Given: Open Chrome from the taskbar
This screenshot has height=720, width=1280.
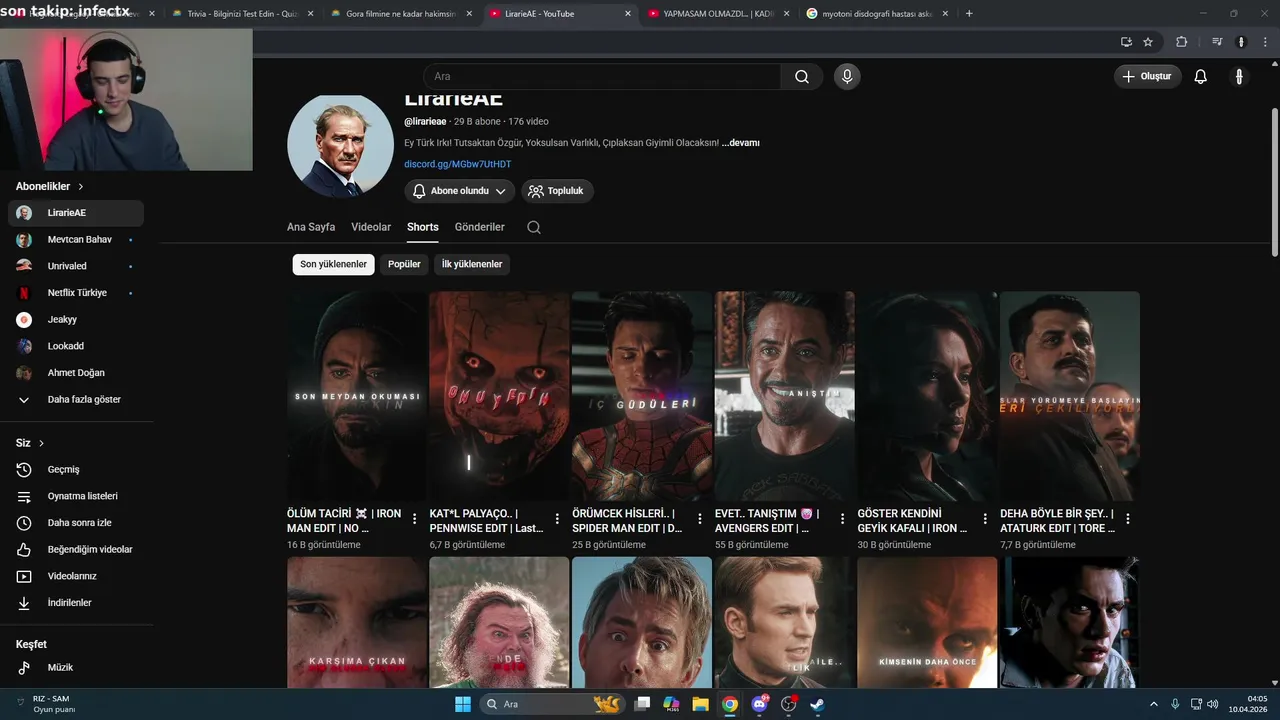Looking at the screenshot, I should click(x=730, y=704).
